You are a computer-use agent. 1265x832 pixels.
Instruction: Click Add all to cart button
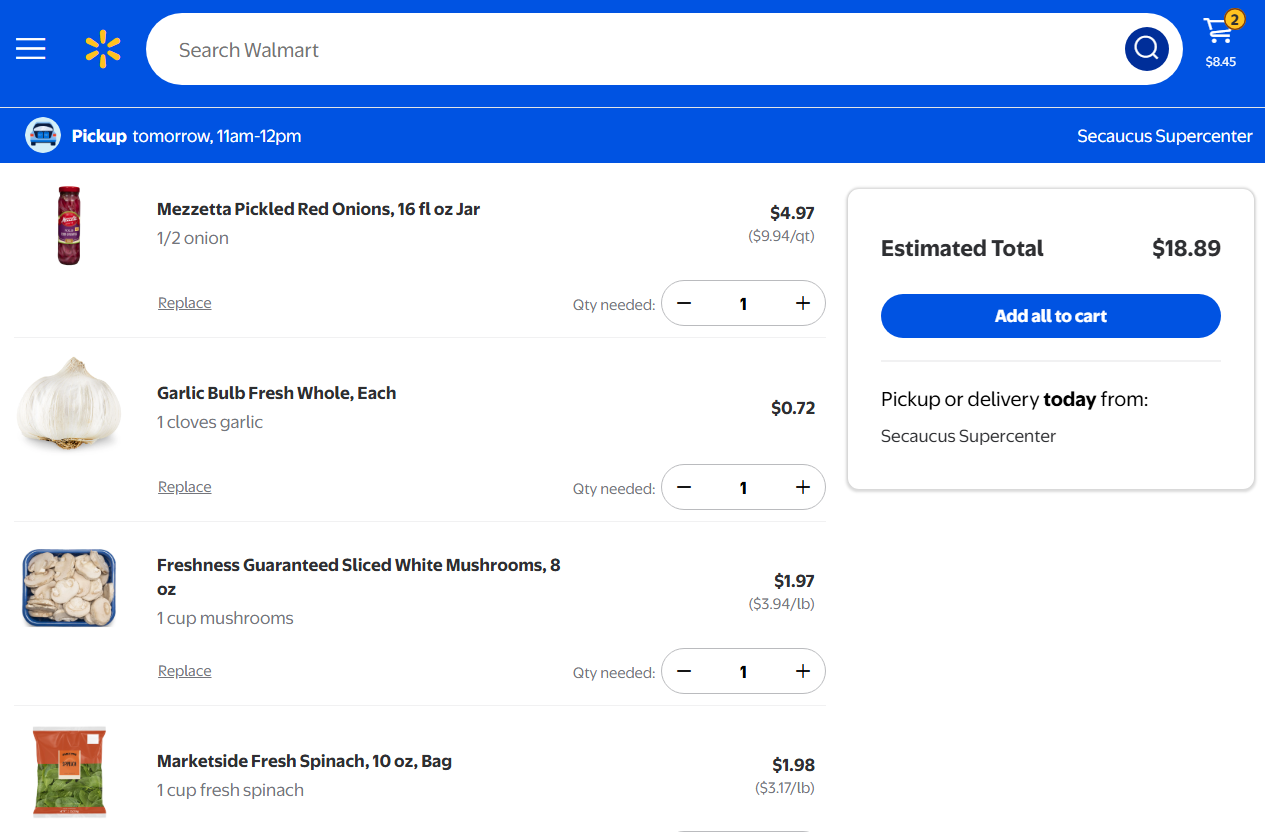click(x=1050, y=316)
